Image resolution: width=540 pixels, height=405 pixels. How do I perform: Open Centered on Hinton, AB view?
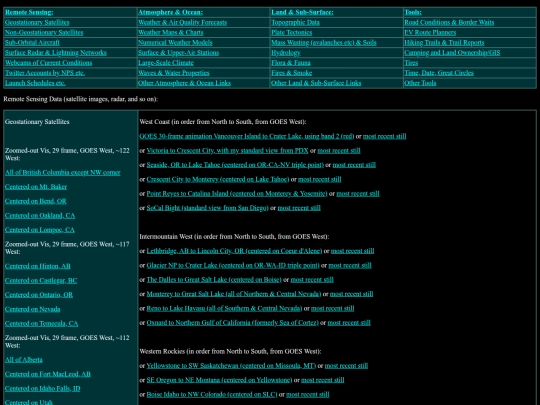coord(38,266)
